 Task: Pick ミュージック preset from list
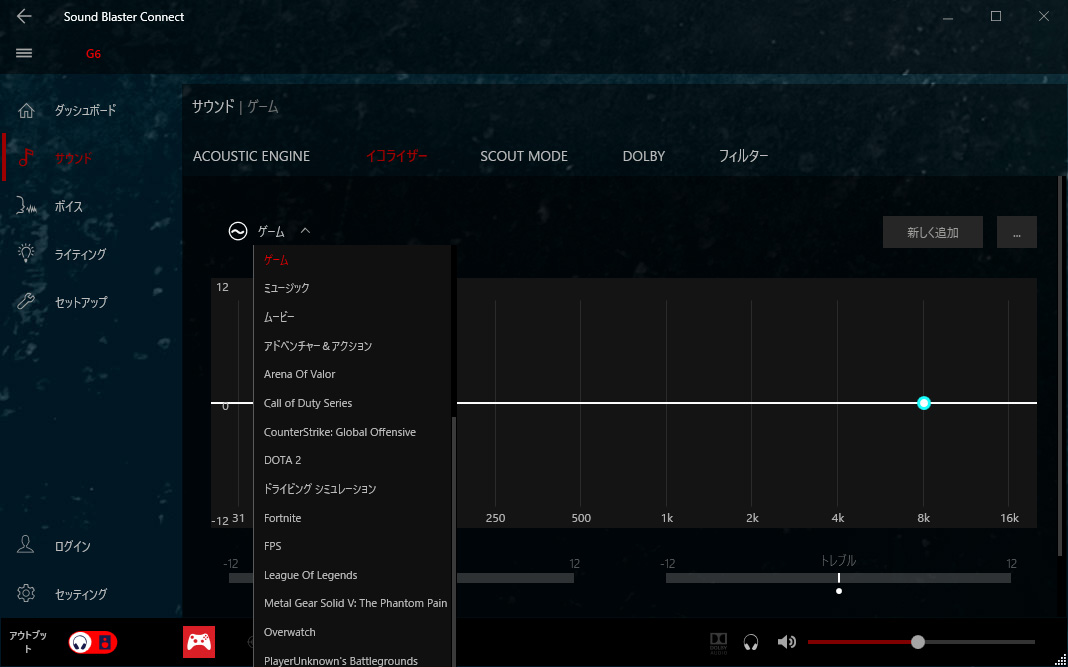click(287, 288)
